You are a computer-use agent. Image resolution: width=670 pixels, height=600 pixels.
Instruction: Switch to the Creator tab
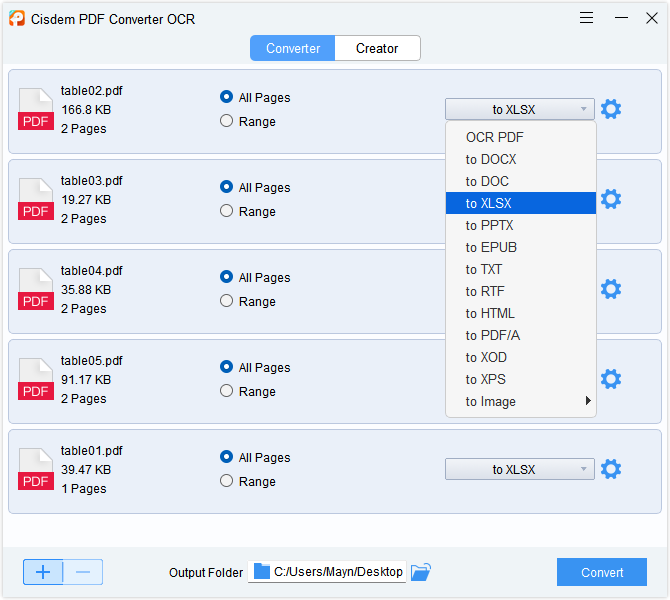click(377, 48)
